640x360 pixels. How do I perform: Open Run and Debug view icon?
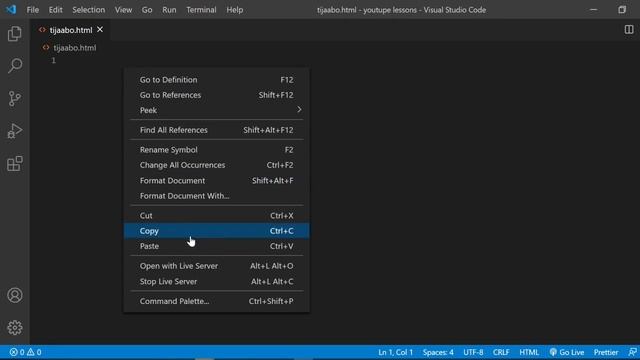click(15, 131)
